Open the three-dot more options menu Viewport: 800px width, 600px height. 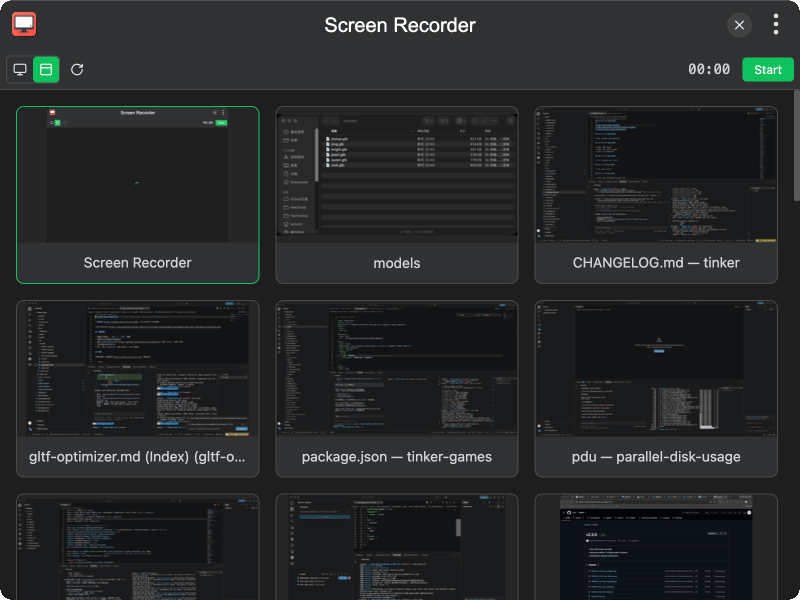tap(776, 24)
